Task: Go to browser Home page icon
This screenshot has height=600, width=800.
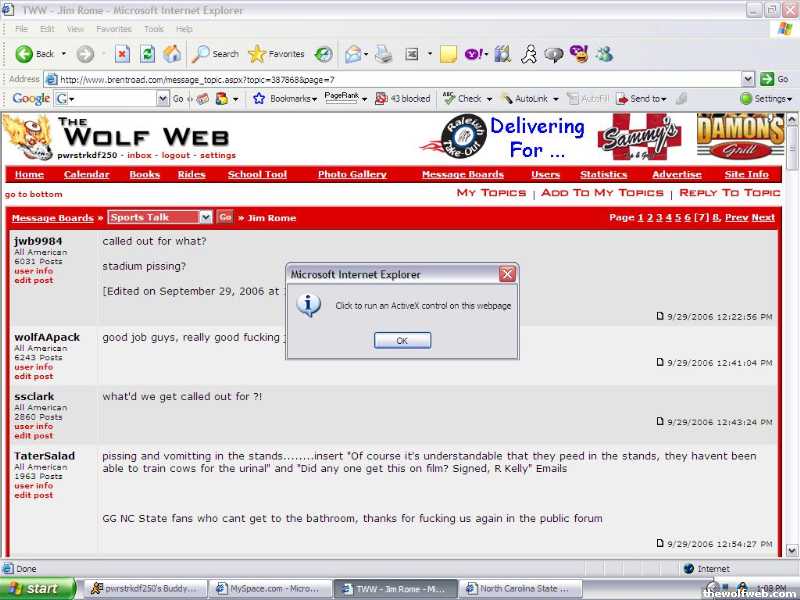Action: (x=172, y=54)
